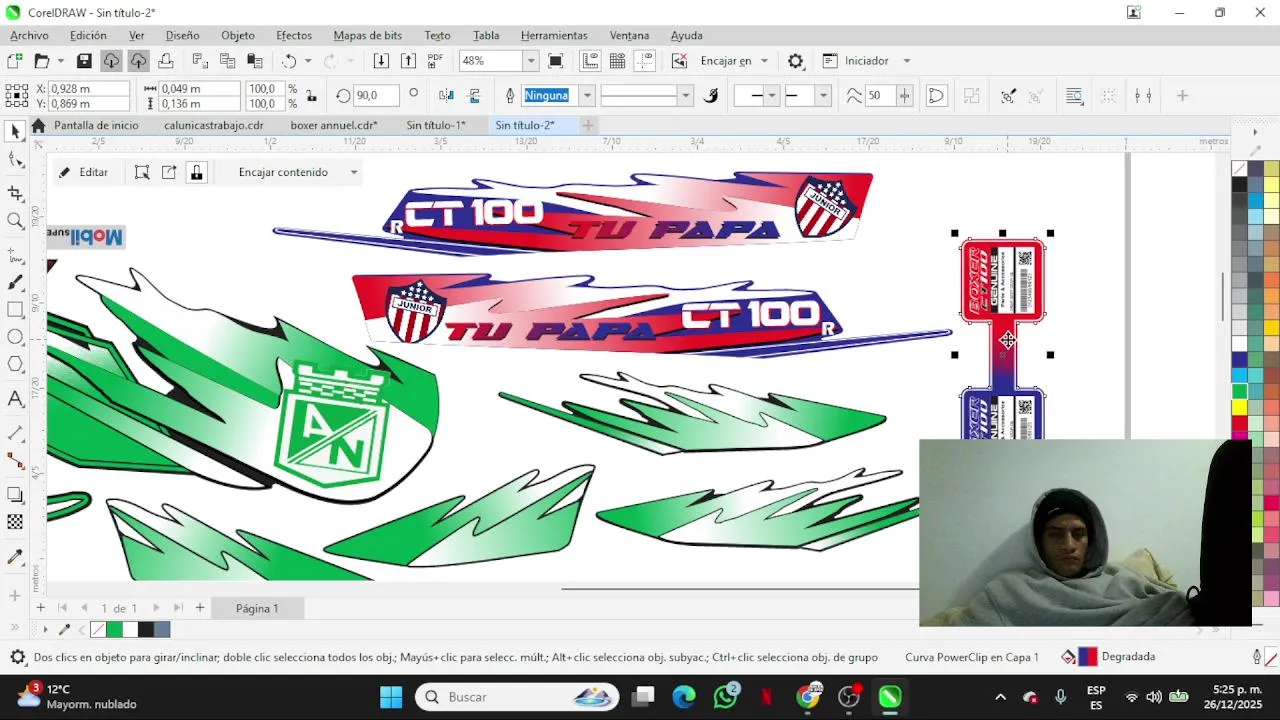Open start arrowhead dropdown

771,96
